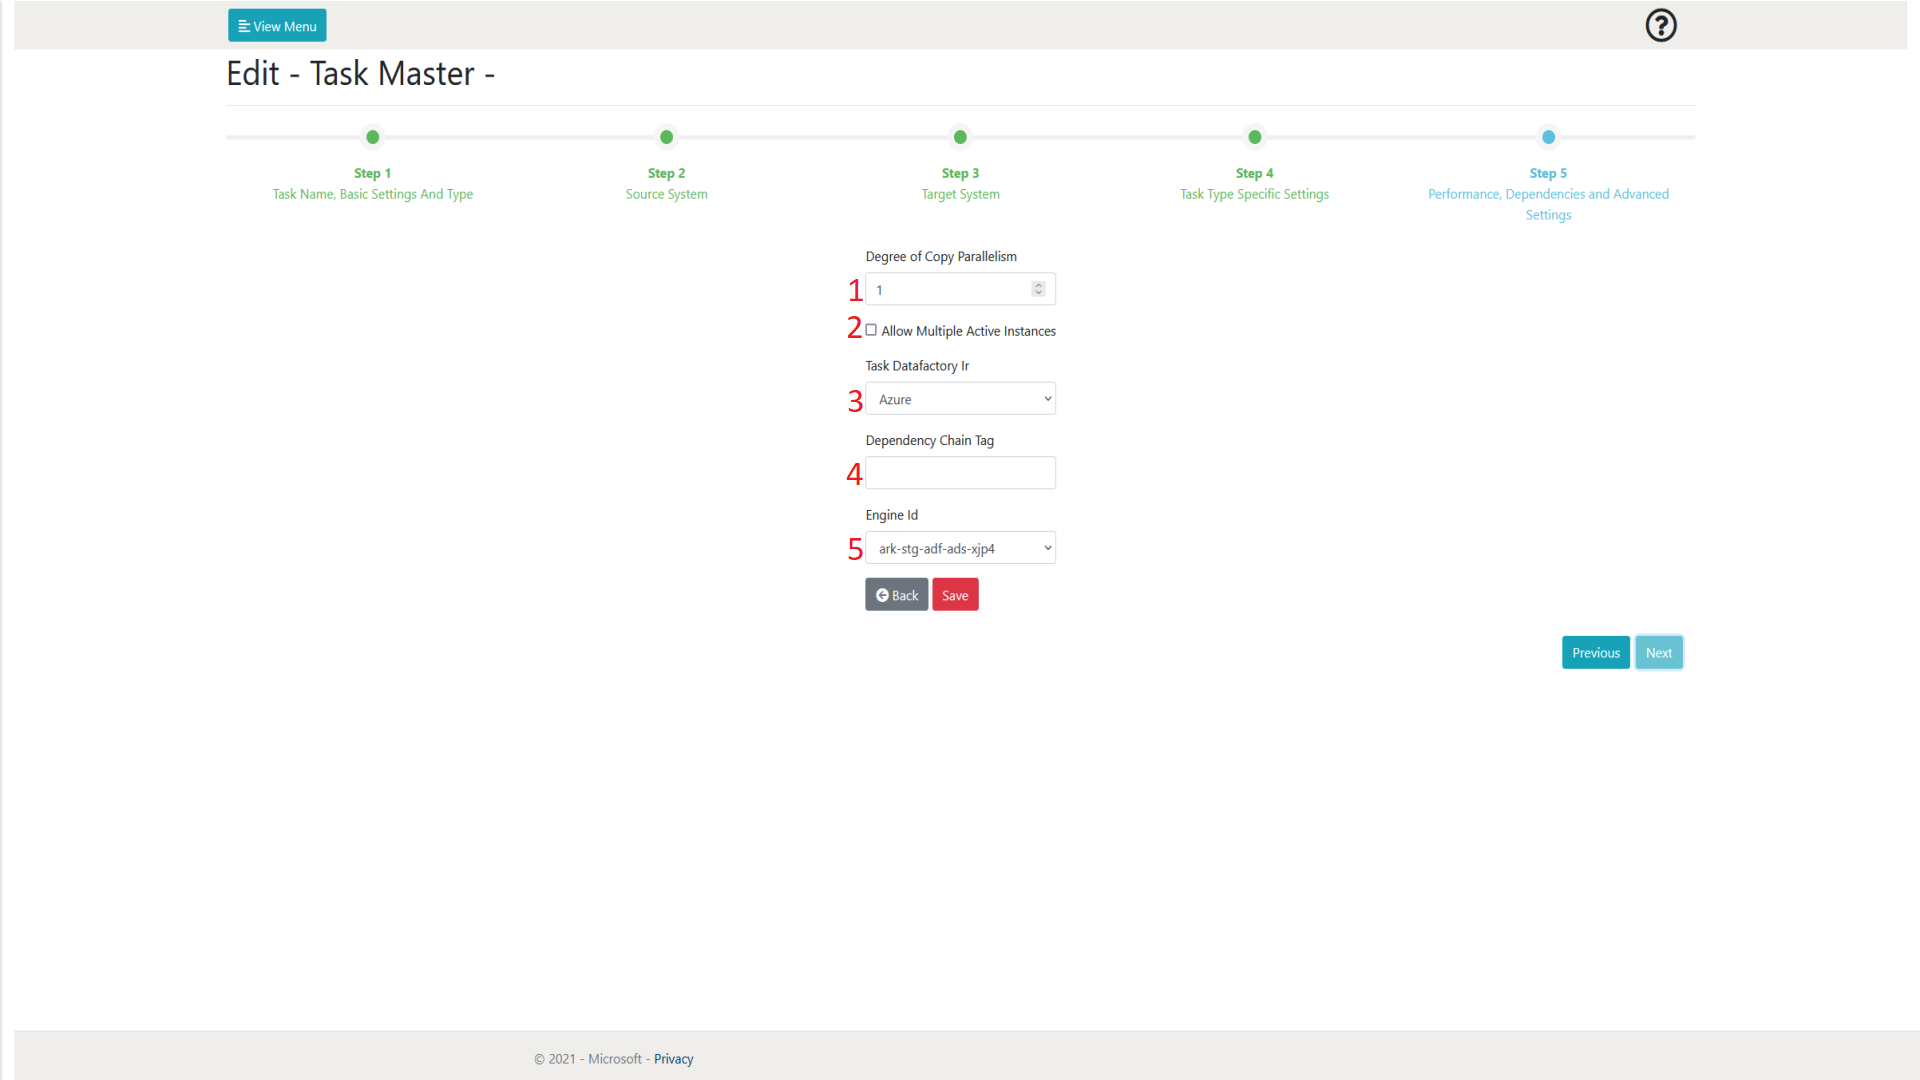
Task: Click the Step 3 green circle marker
Action: tap(960, 137)
